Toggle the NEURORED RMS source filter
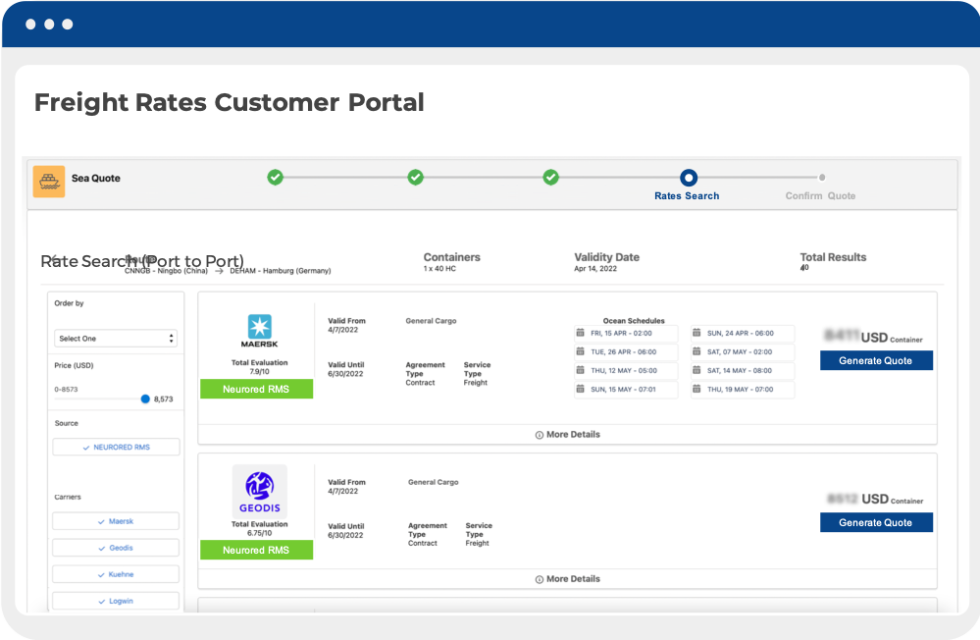980x640 pixels. coord(116,446)
